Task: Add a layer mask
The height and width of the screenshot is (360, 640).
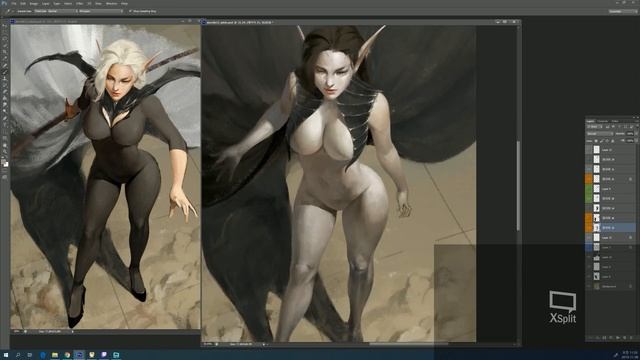Action: tap(604, 338)
